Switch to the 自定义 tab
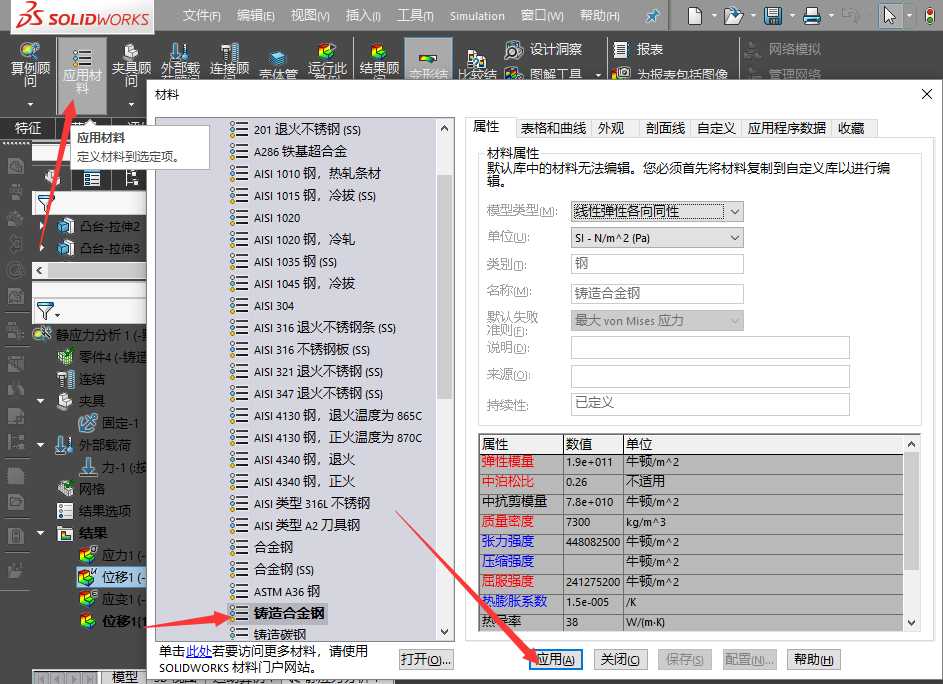 716,128
